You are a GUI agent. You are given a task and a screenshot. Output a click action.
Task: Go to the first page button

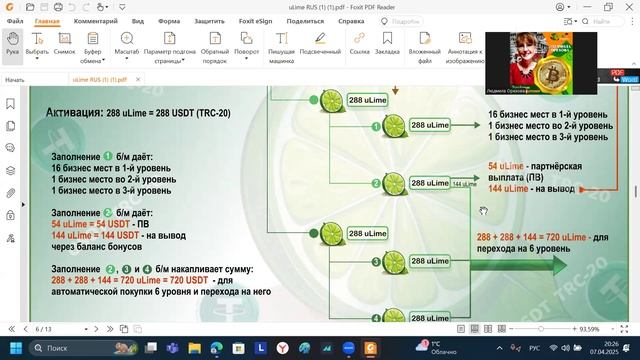pyautogui.click(x=11, y=329)
